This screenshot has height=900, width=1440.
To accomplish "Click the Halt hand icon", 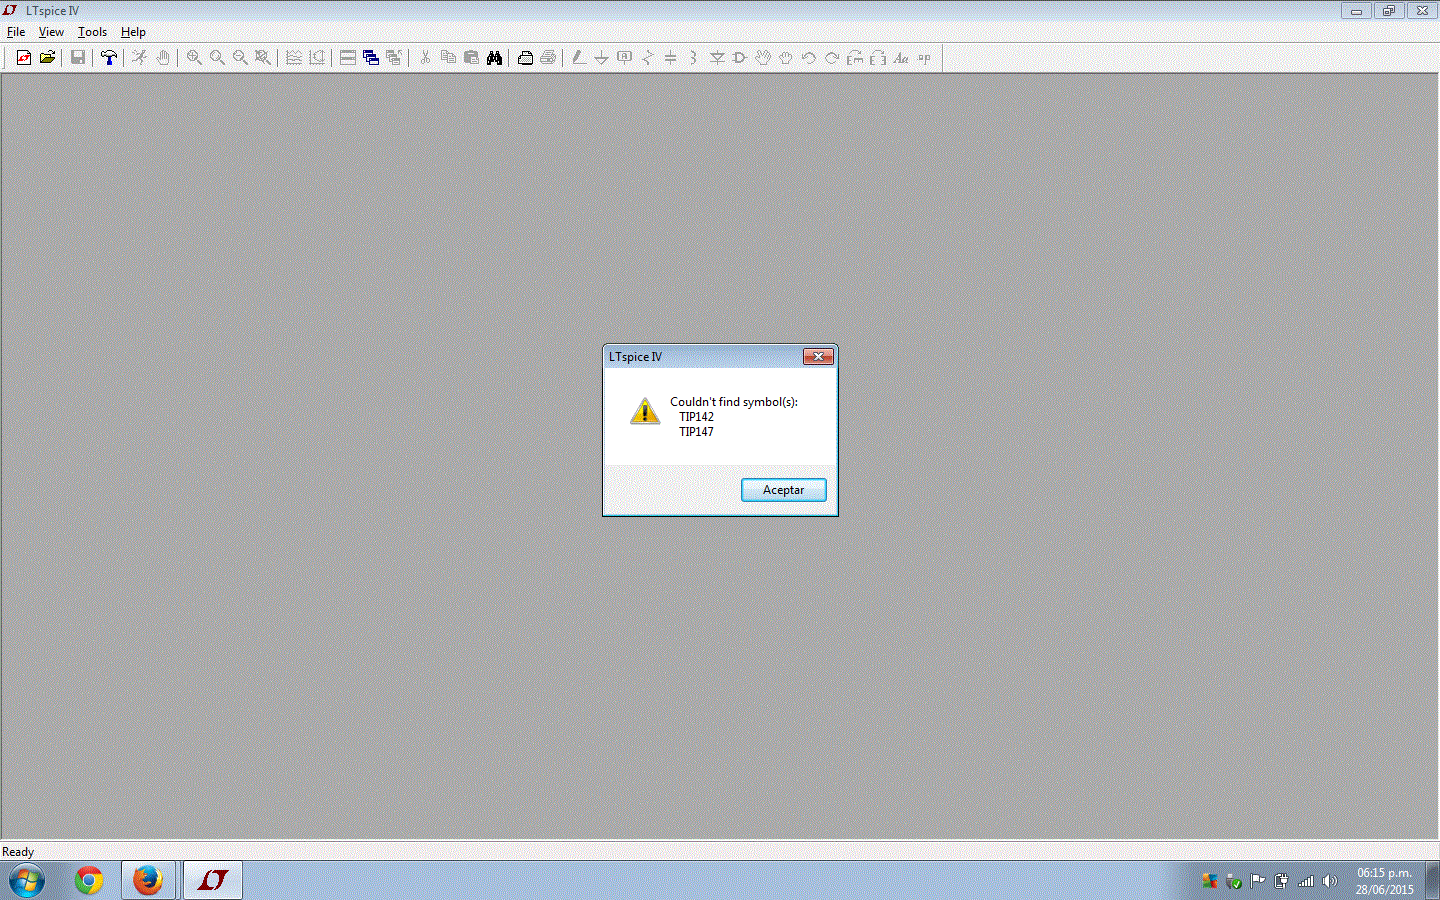I will point(163,58).
